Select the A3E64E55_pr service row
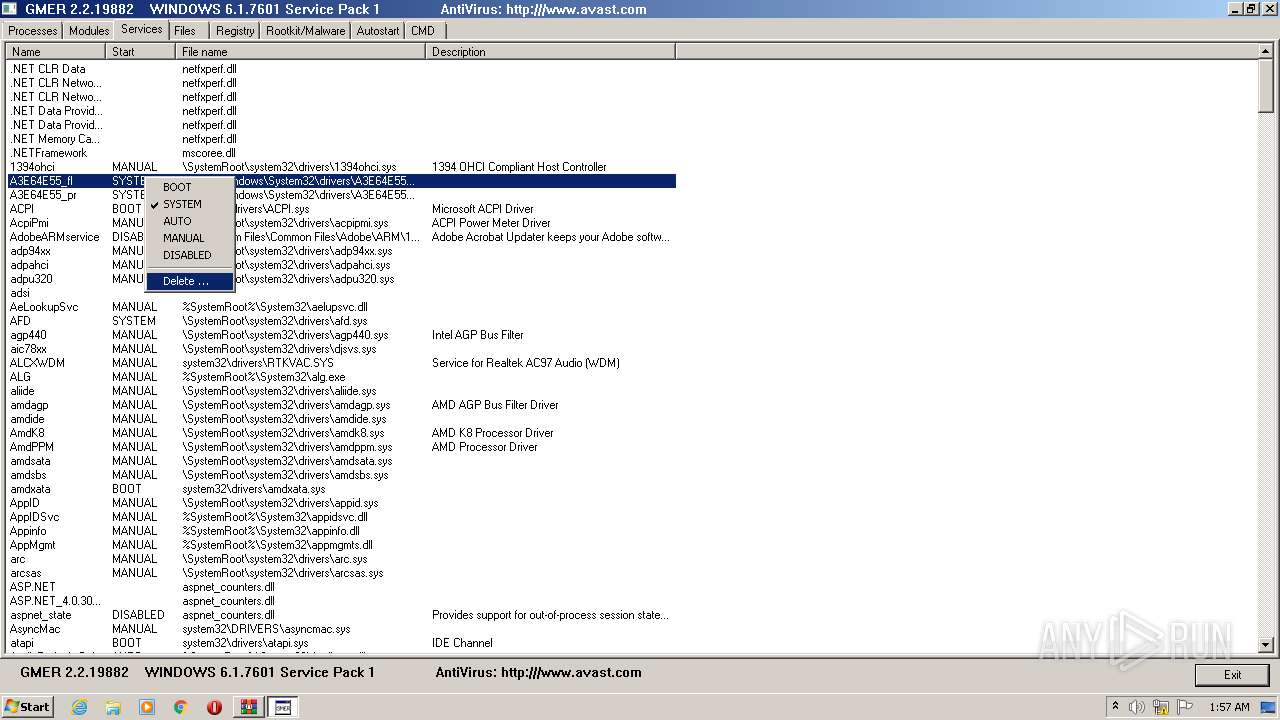The height and width of the screenshot is (720, 1280). click(x=342, y=195)
